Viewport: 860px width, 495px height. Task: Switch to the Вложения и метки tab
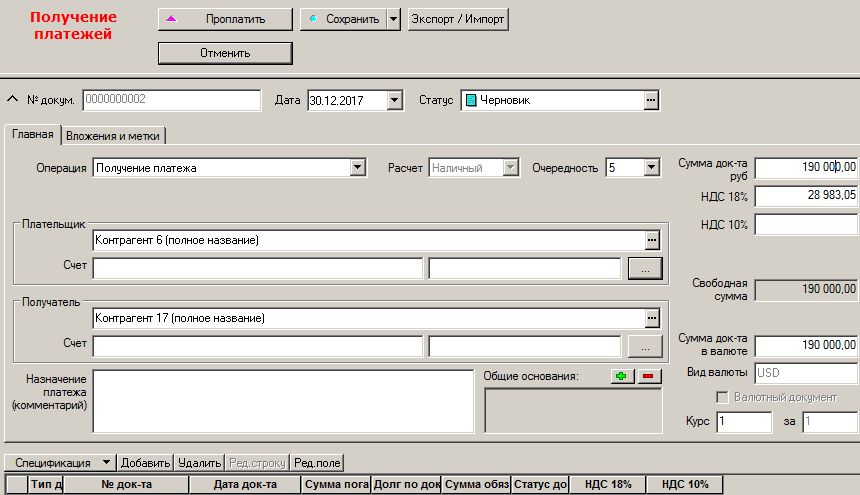(x=112, y=136)
